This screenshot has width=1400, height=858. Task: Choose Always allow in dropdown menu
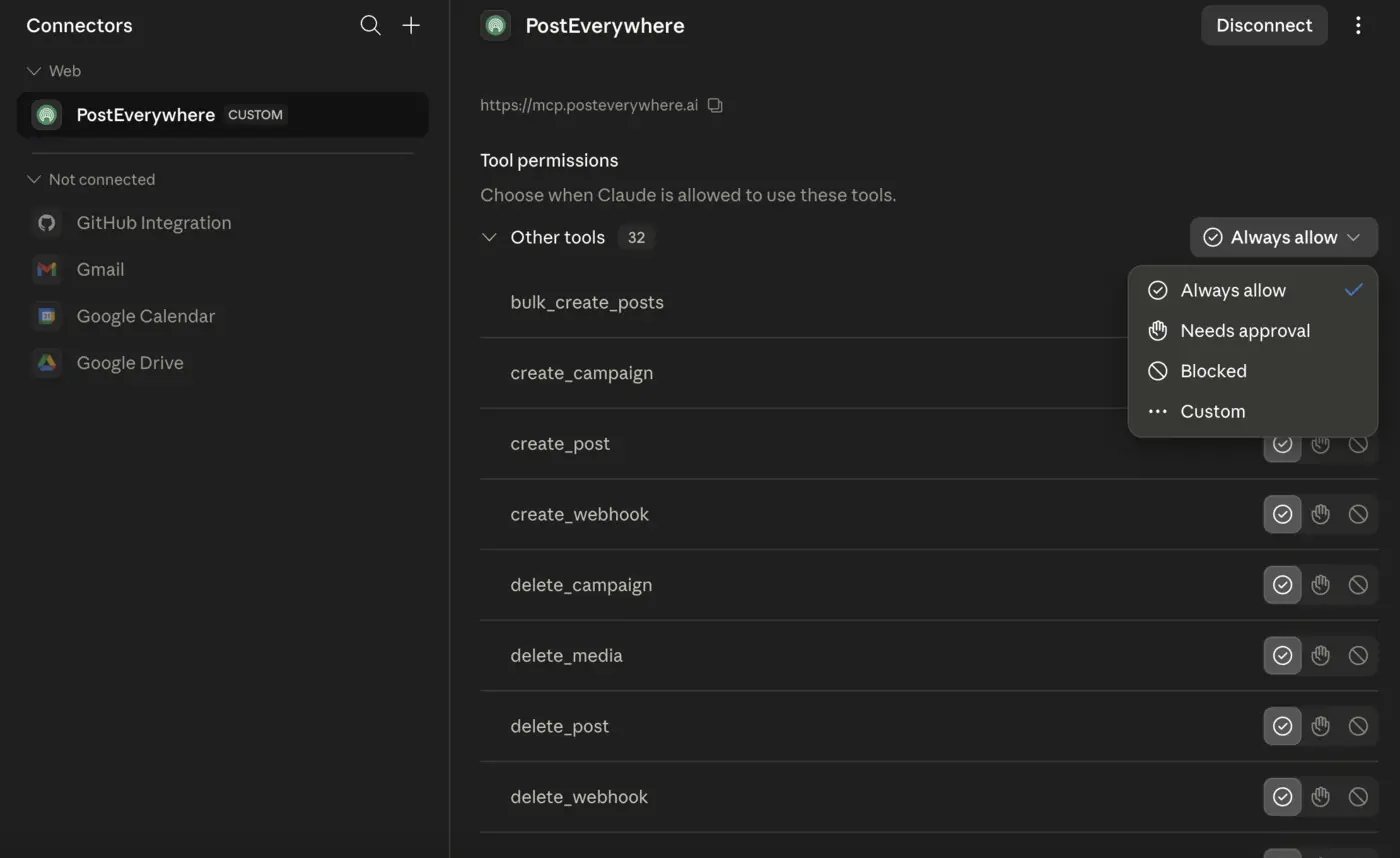coord(1252,290)
